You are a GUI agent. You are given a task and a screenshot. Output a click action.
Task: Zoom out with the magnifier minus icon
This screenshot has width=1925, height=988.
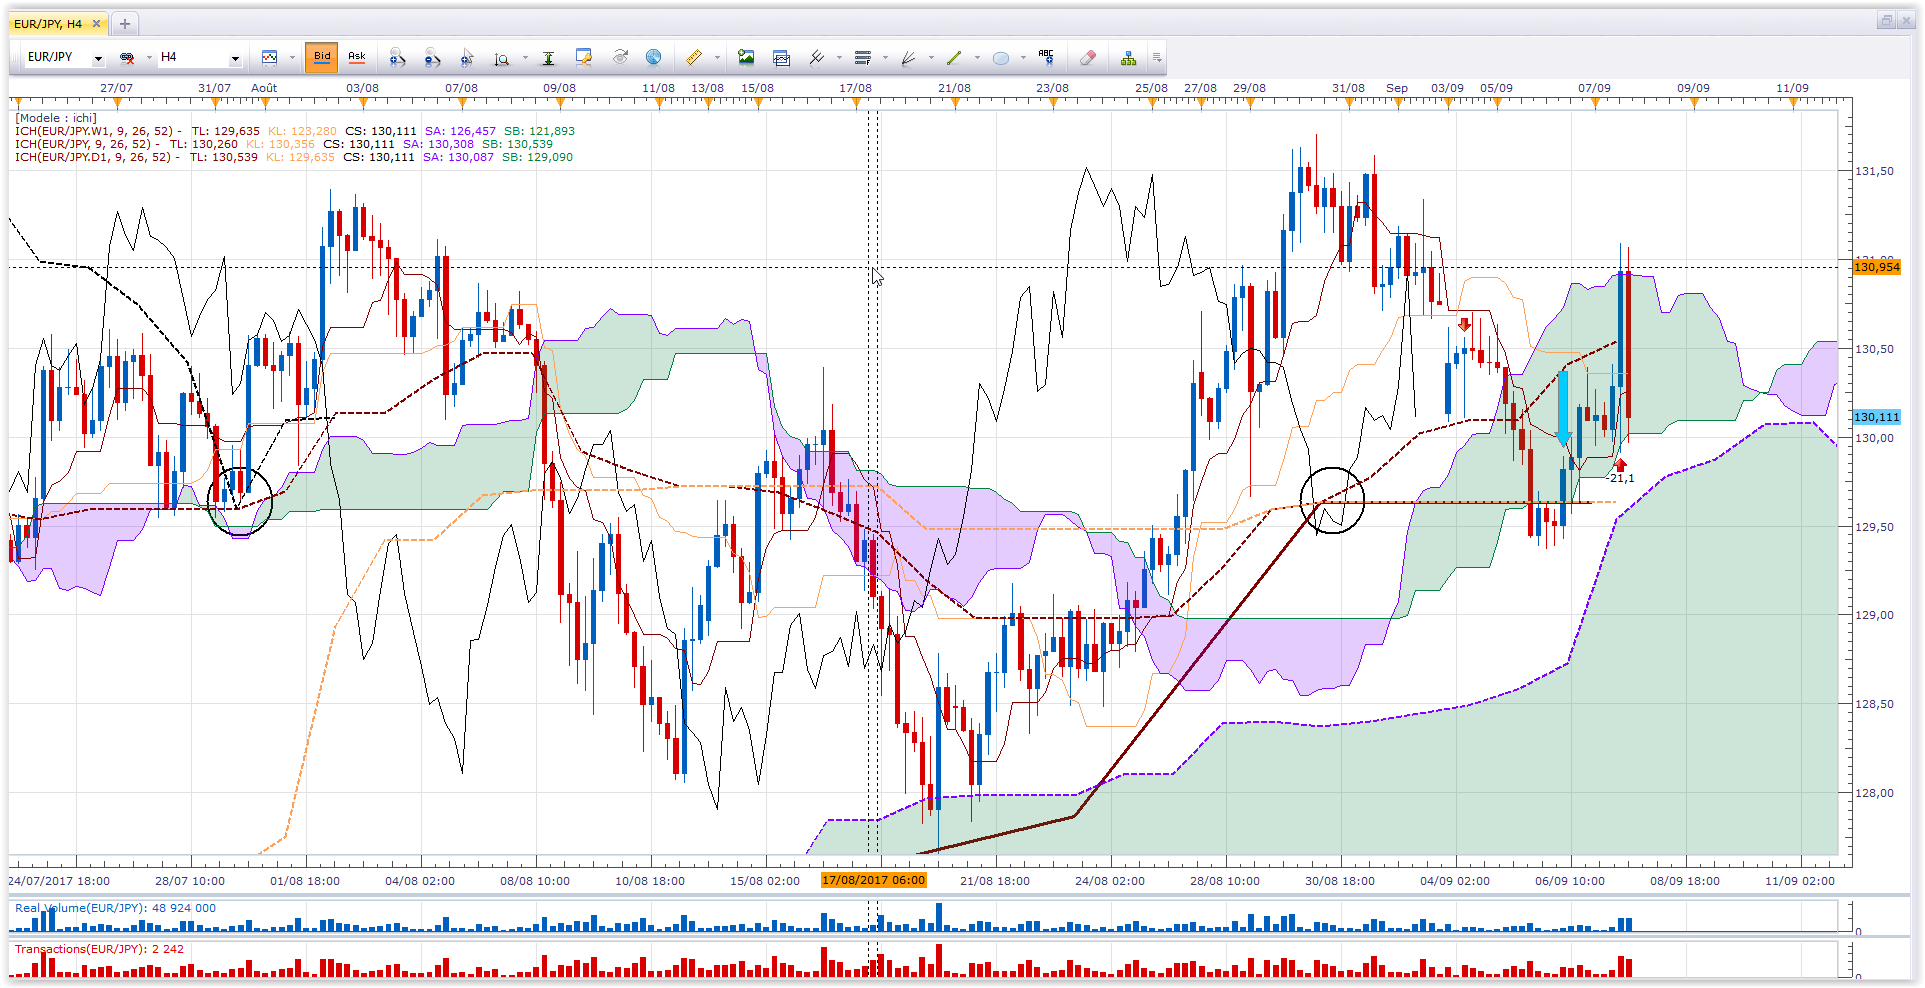tap(432, 58)
